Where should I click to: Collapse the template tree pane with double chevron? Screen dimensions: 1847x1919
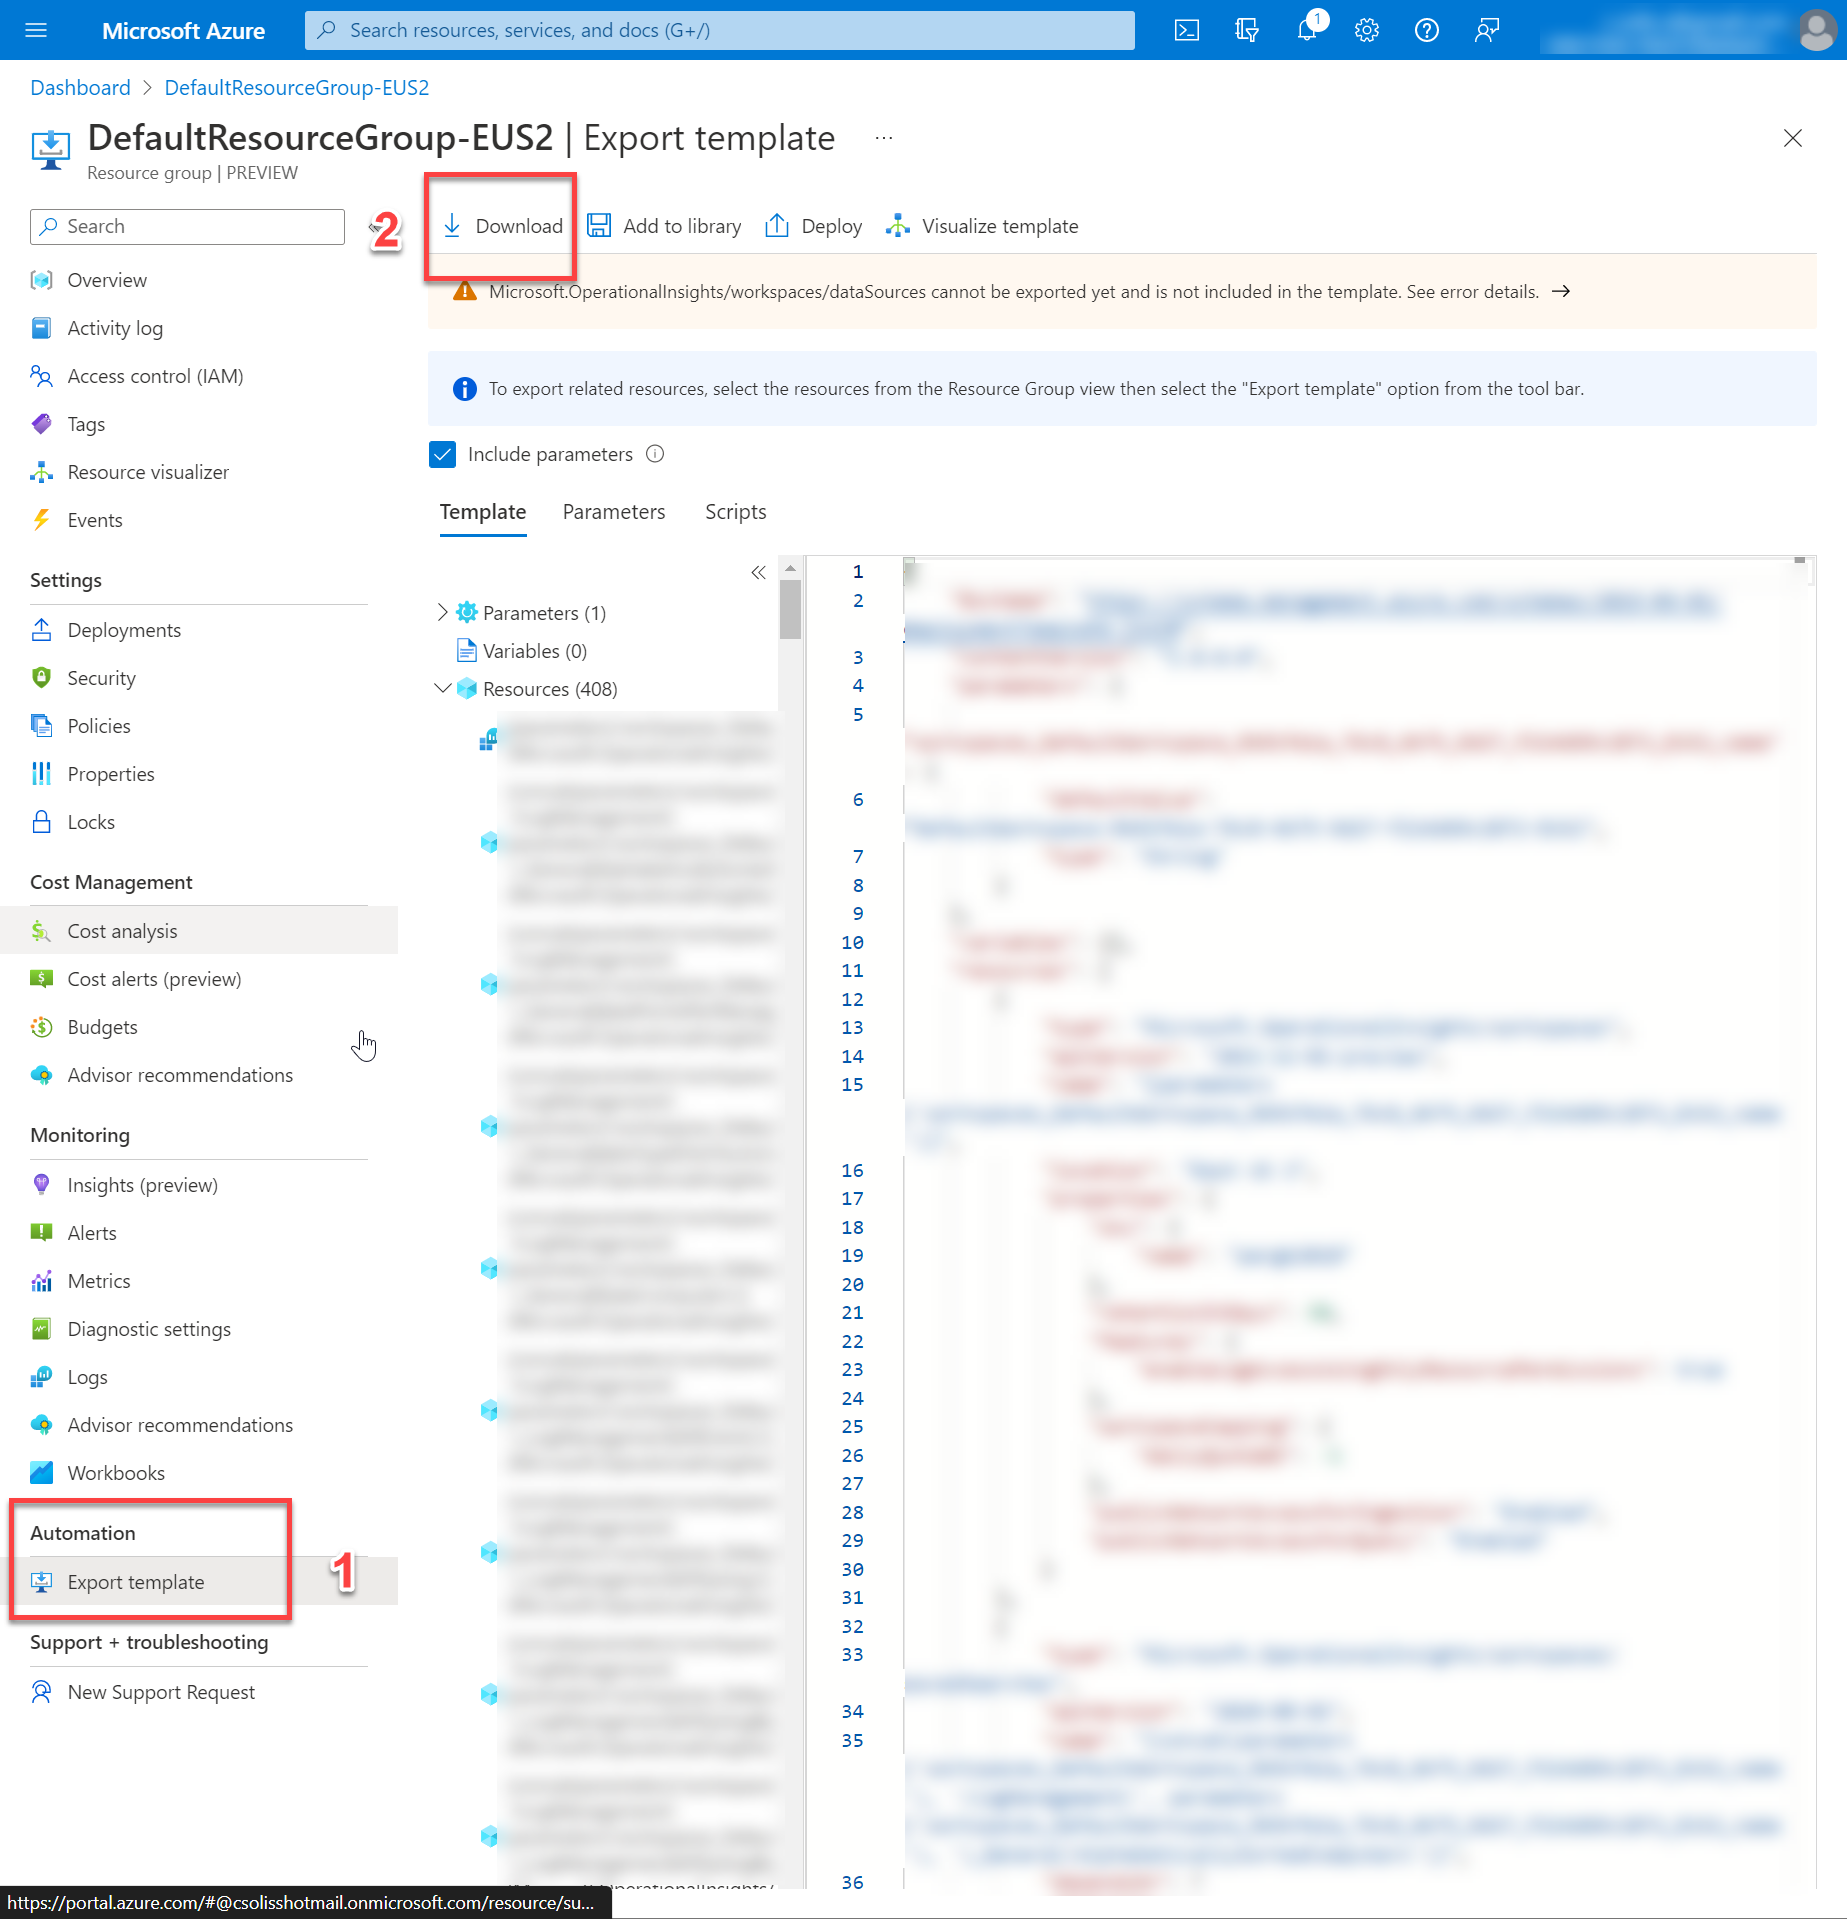(758, 572)
